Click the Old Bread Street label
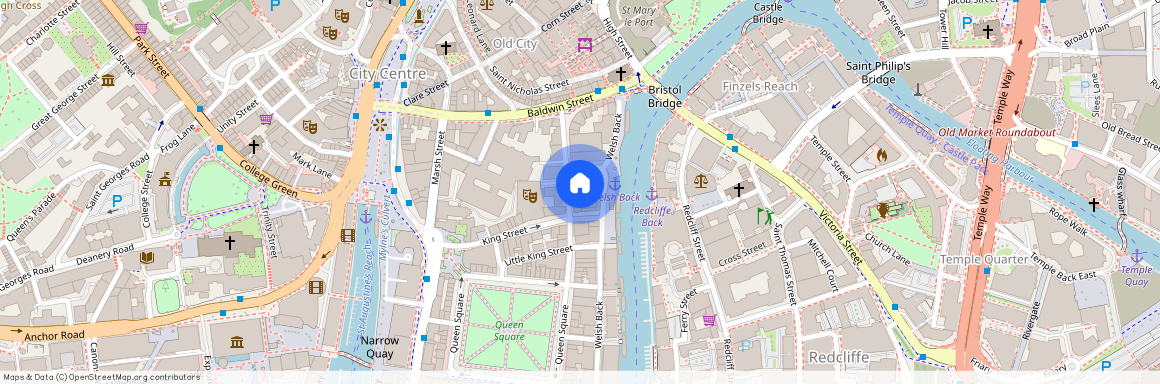Screen dimensions: 1160x384 tap(1127, 136)
